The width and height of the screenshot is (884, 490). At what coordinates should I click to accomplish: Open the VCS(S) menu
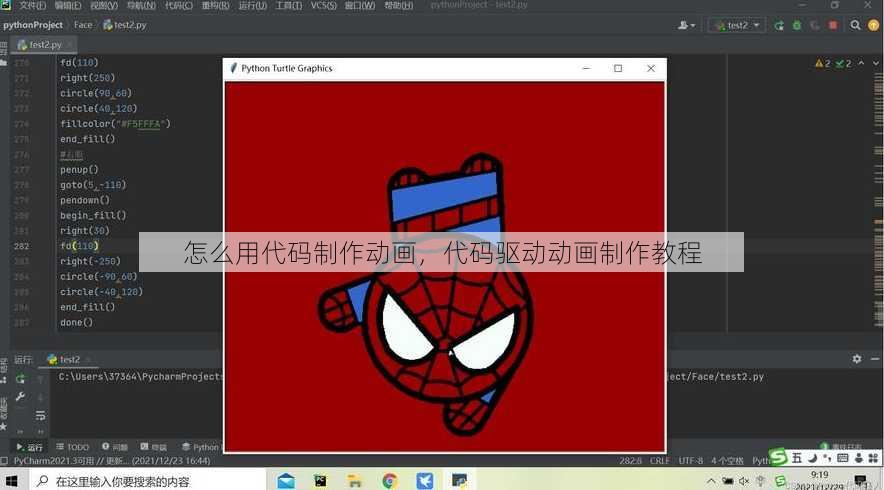pyautogui.click(x=324, y=6)
